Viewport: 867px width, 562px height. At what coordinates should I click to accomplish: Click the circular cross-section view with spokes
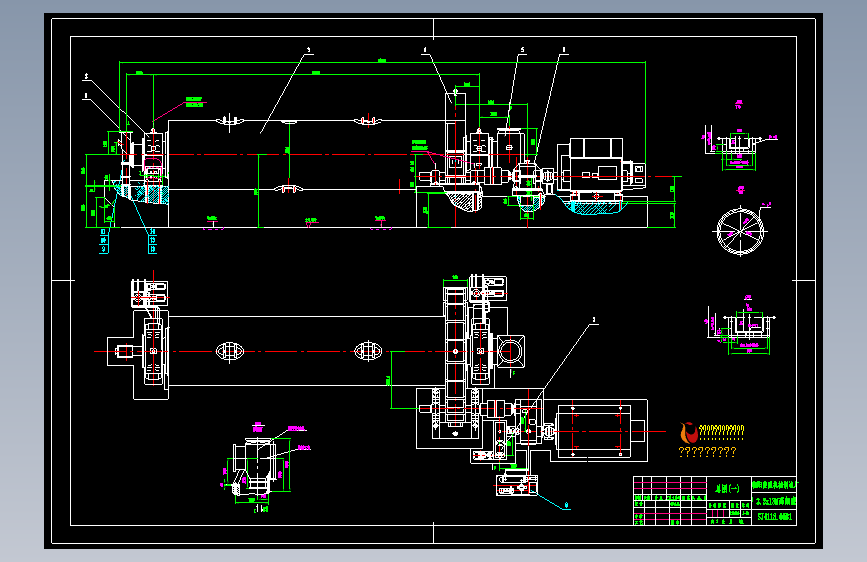[740, 231]
